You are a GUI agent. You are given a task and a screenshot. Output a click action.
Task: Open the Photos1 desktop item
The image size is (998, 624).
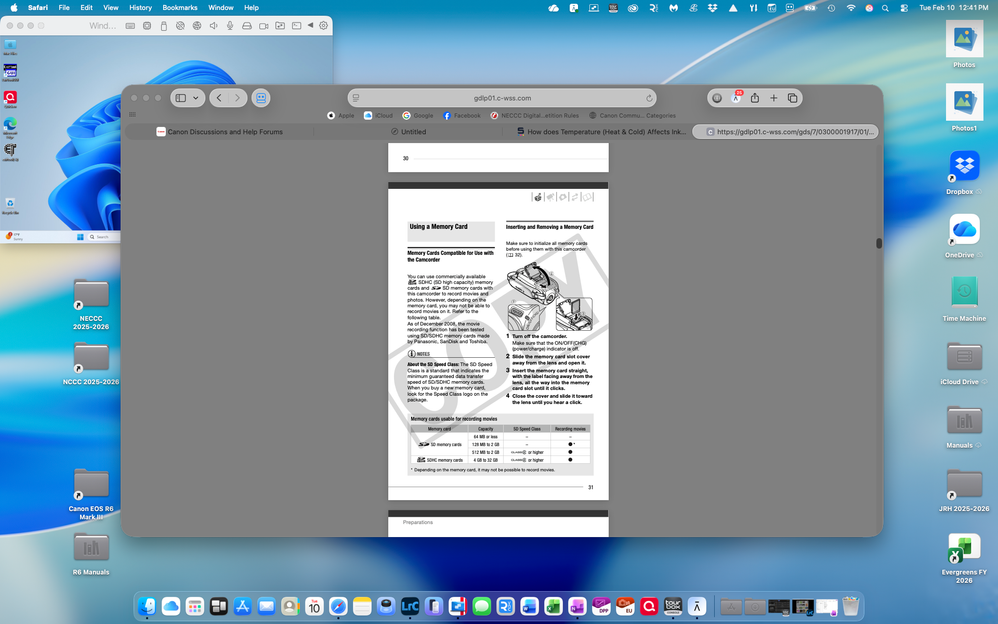click(964, 102)
